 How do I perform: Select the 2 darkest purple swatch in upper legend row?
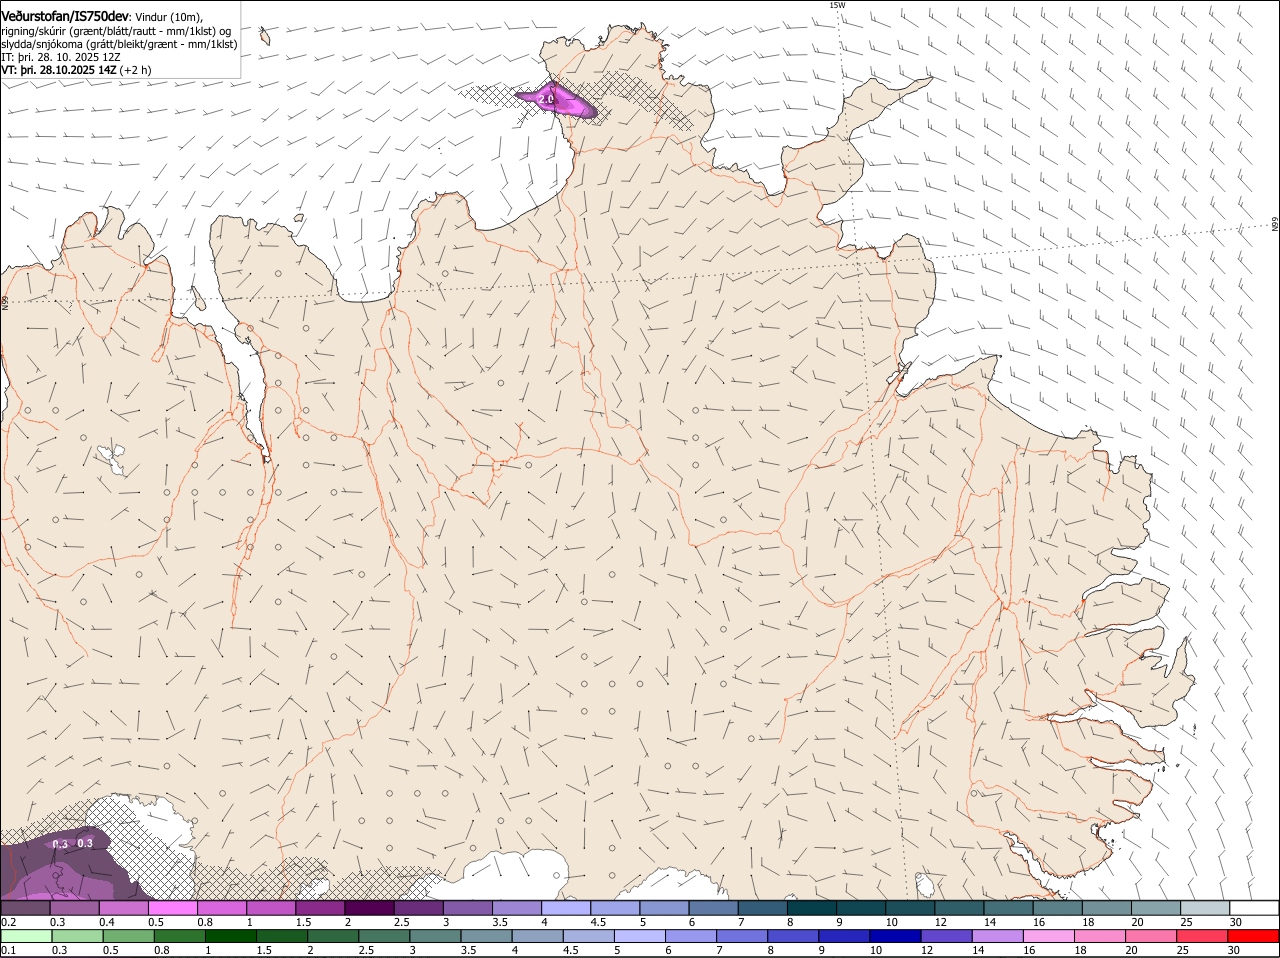click(368, 907)
